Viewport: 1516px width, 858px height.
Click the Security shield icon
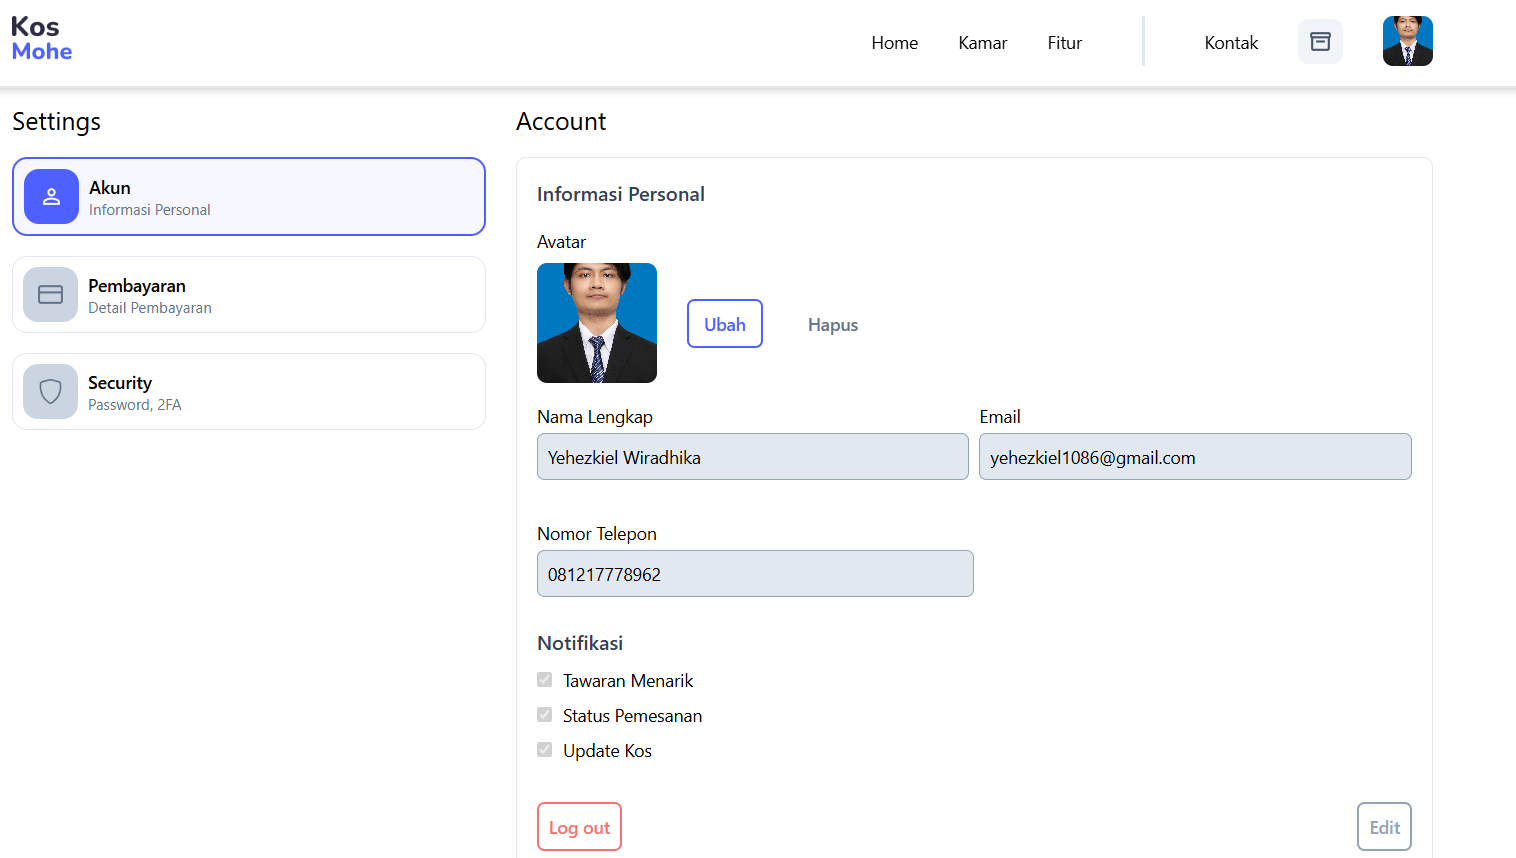(50, 391)
